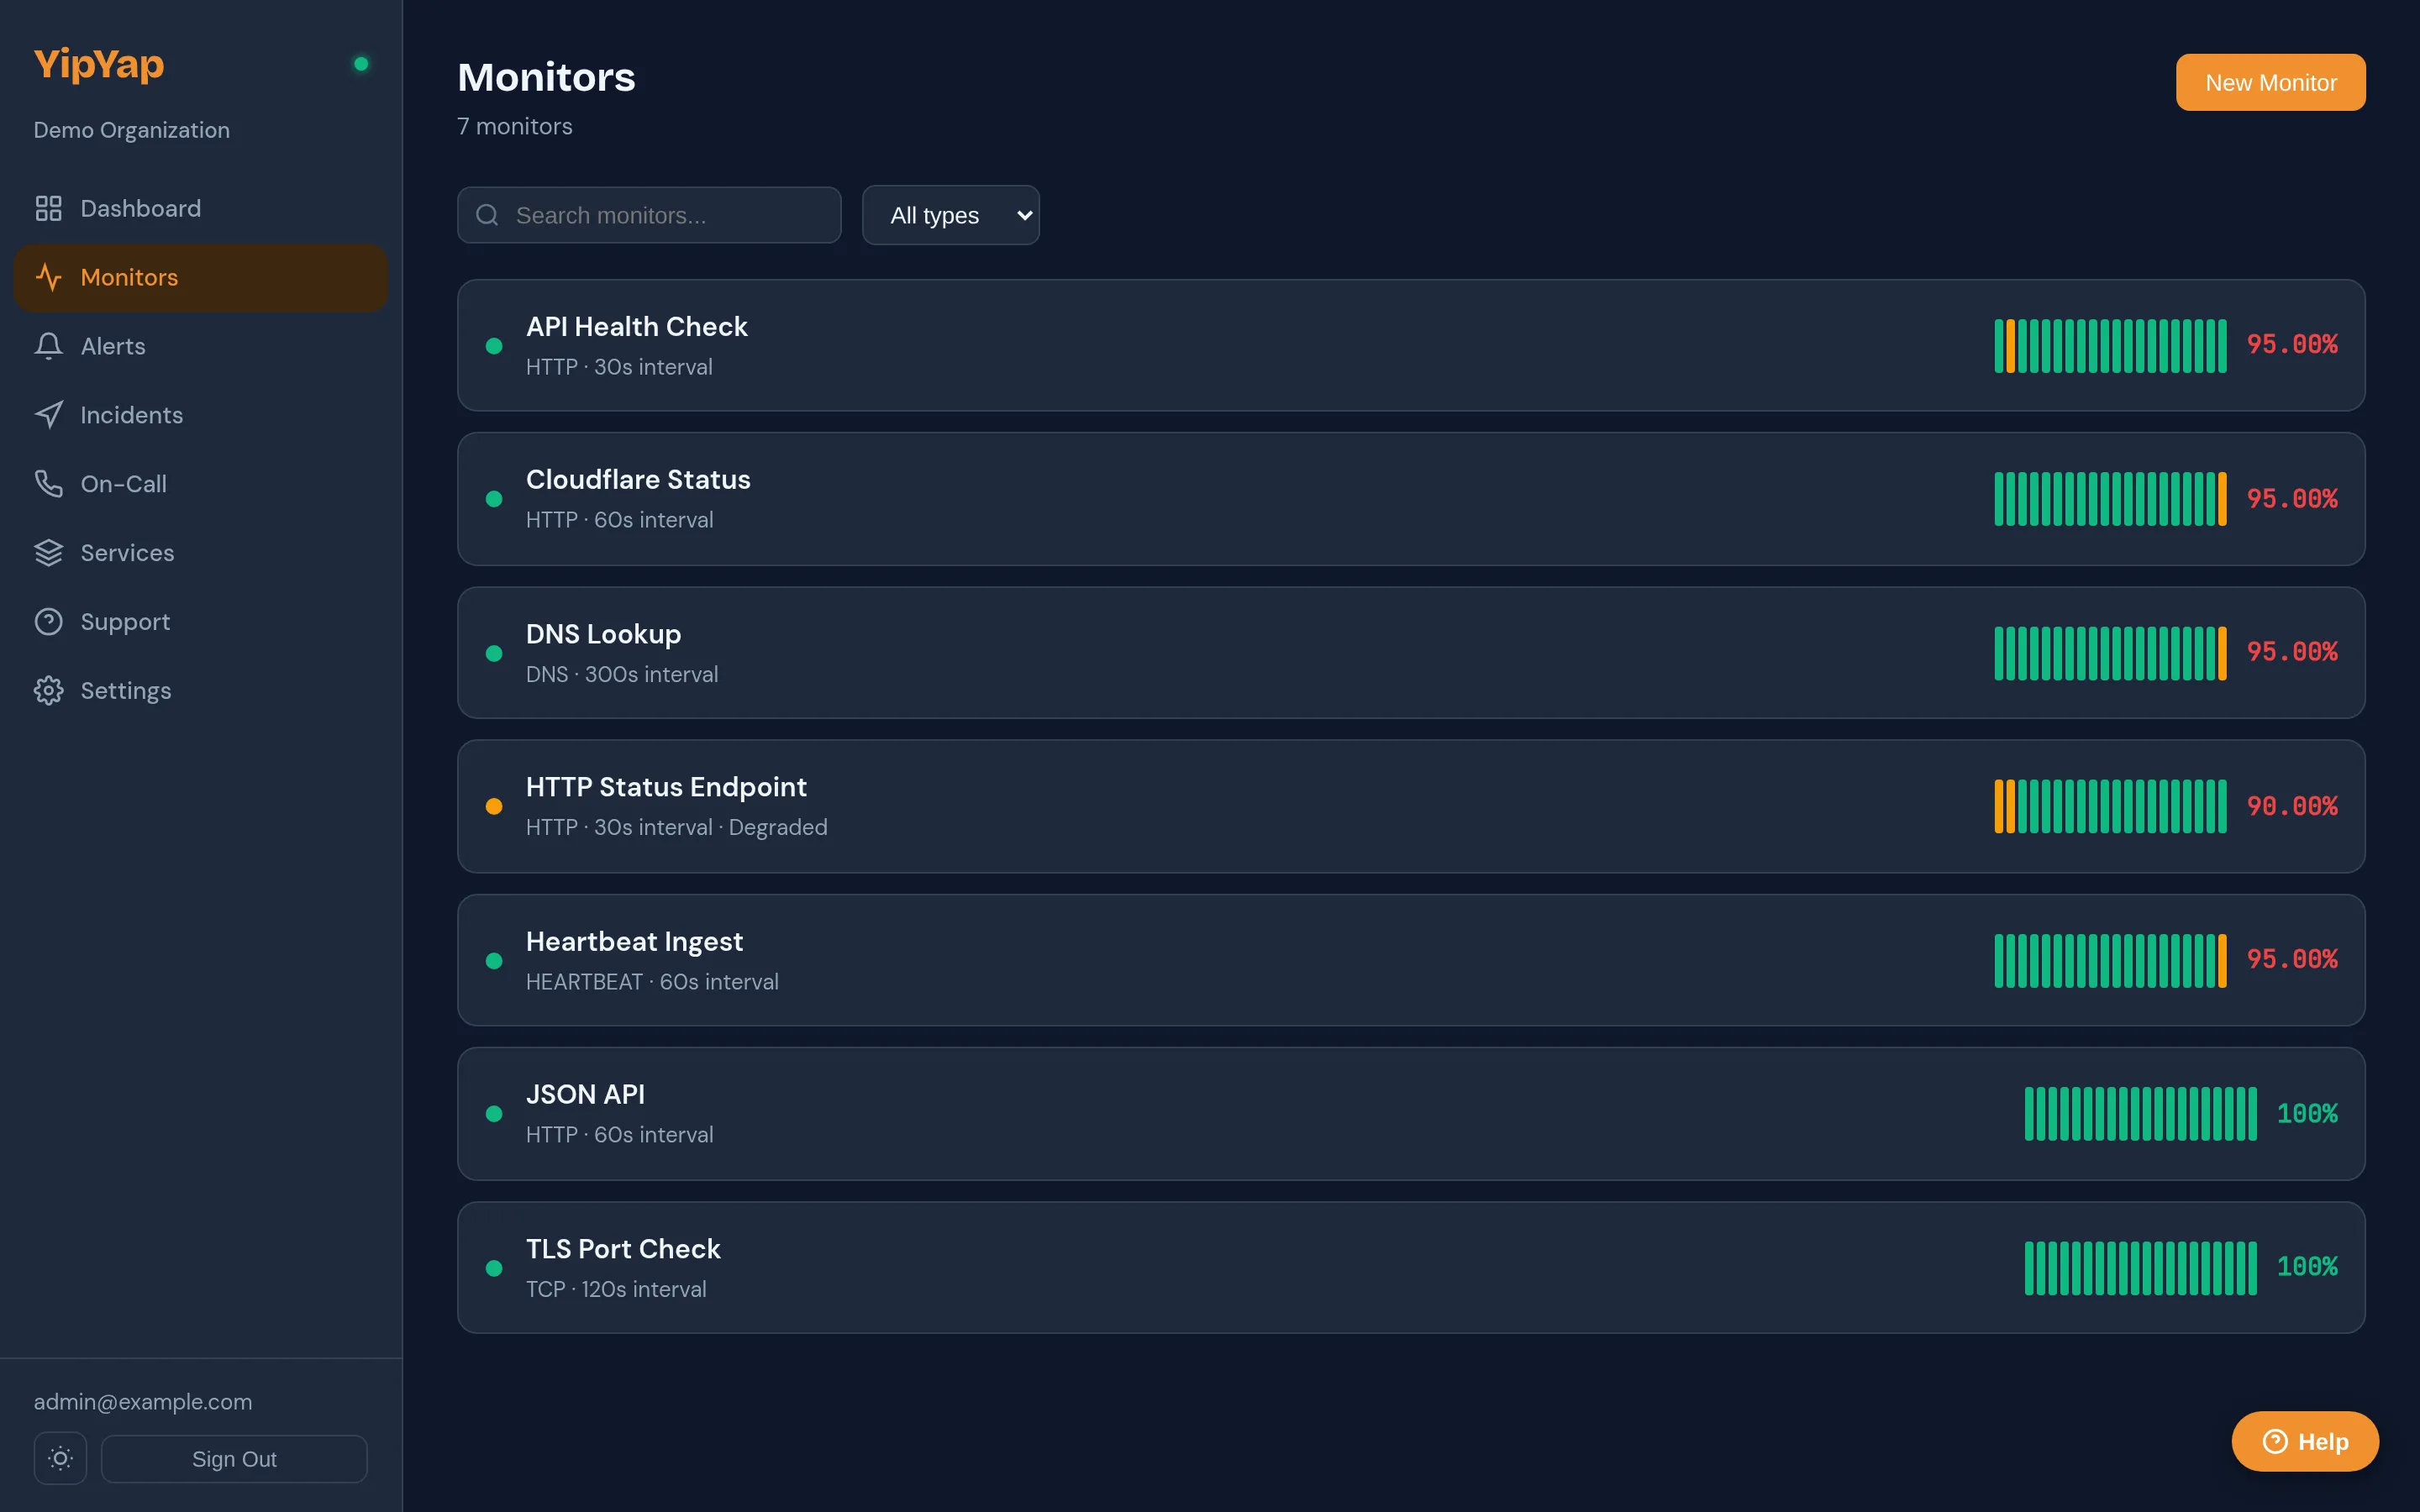Navigate to Dashboard in the sidebar
This screenshot has height=1512, width=2420.
tap(140, 208)
